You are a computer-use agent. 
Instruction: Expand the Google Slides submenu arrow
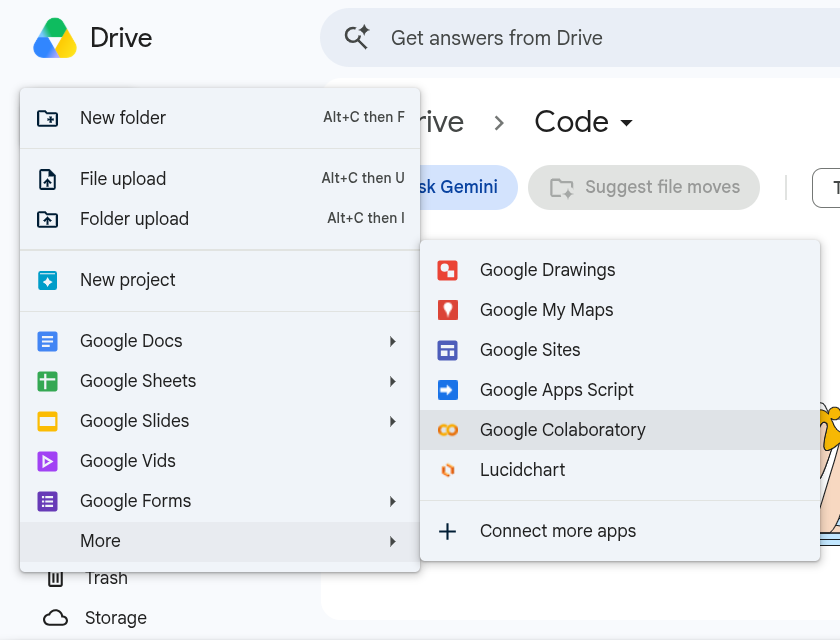point(393,421)
